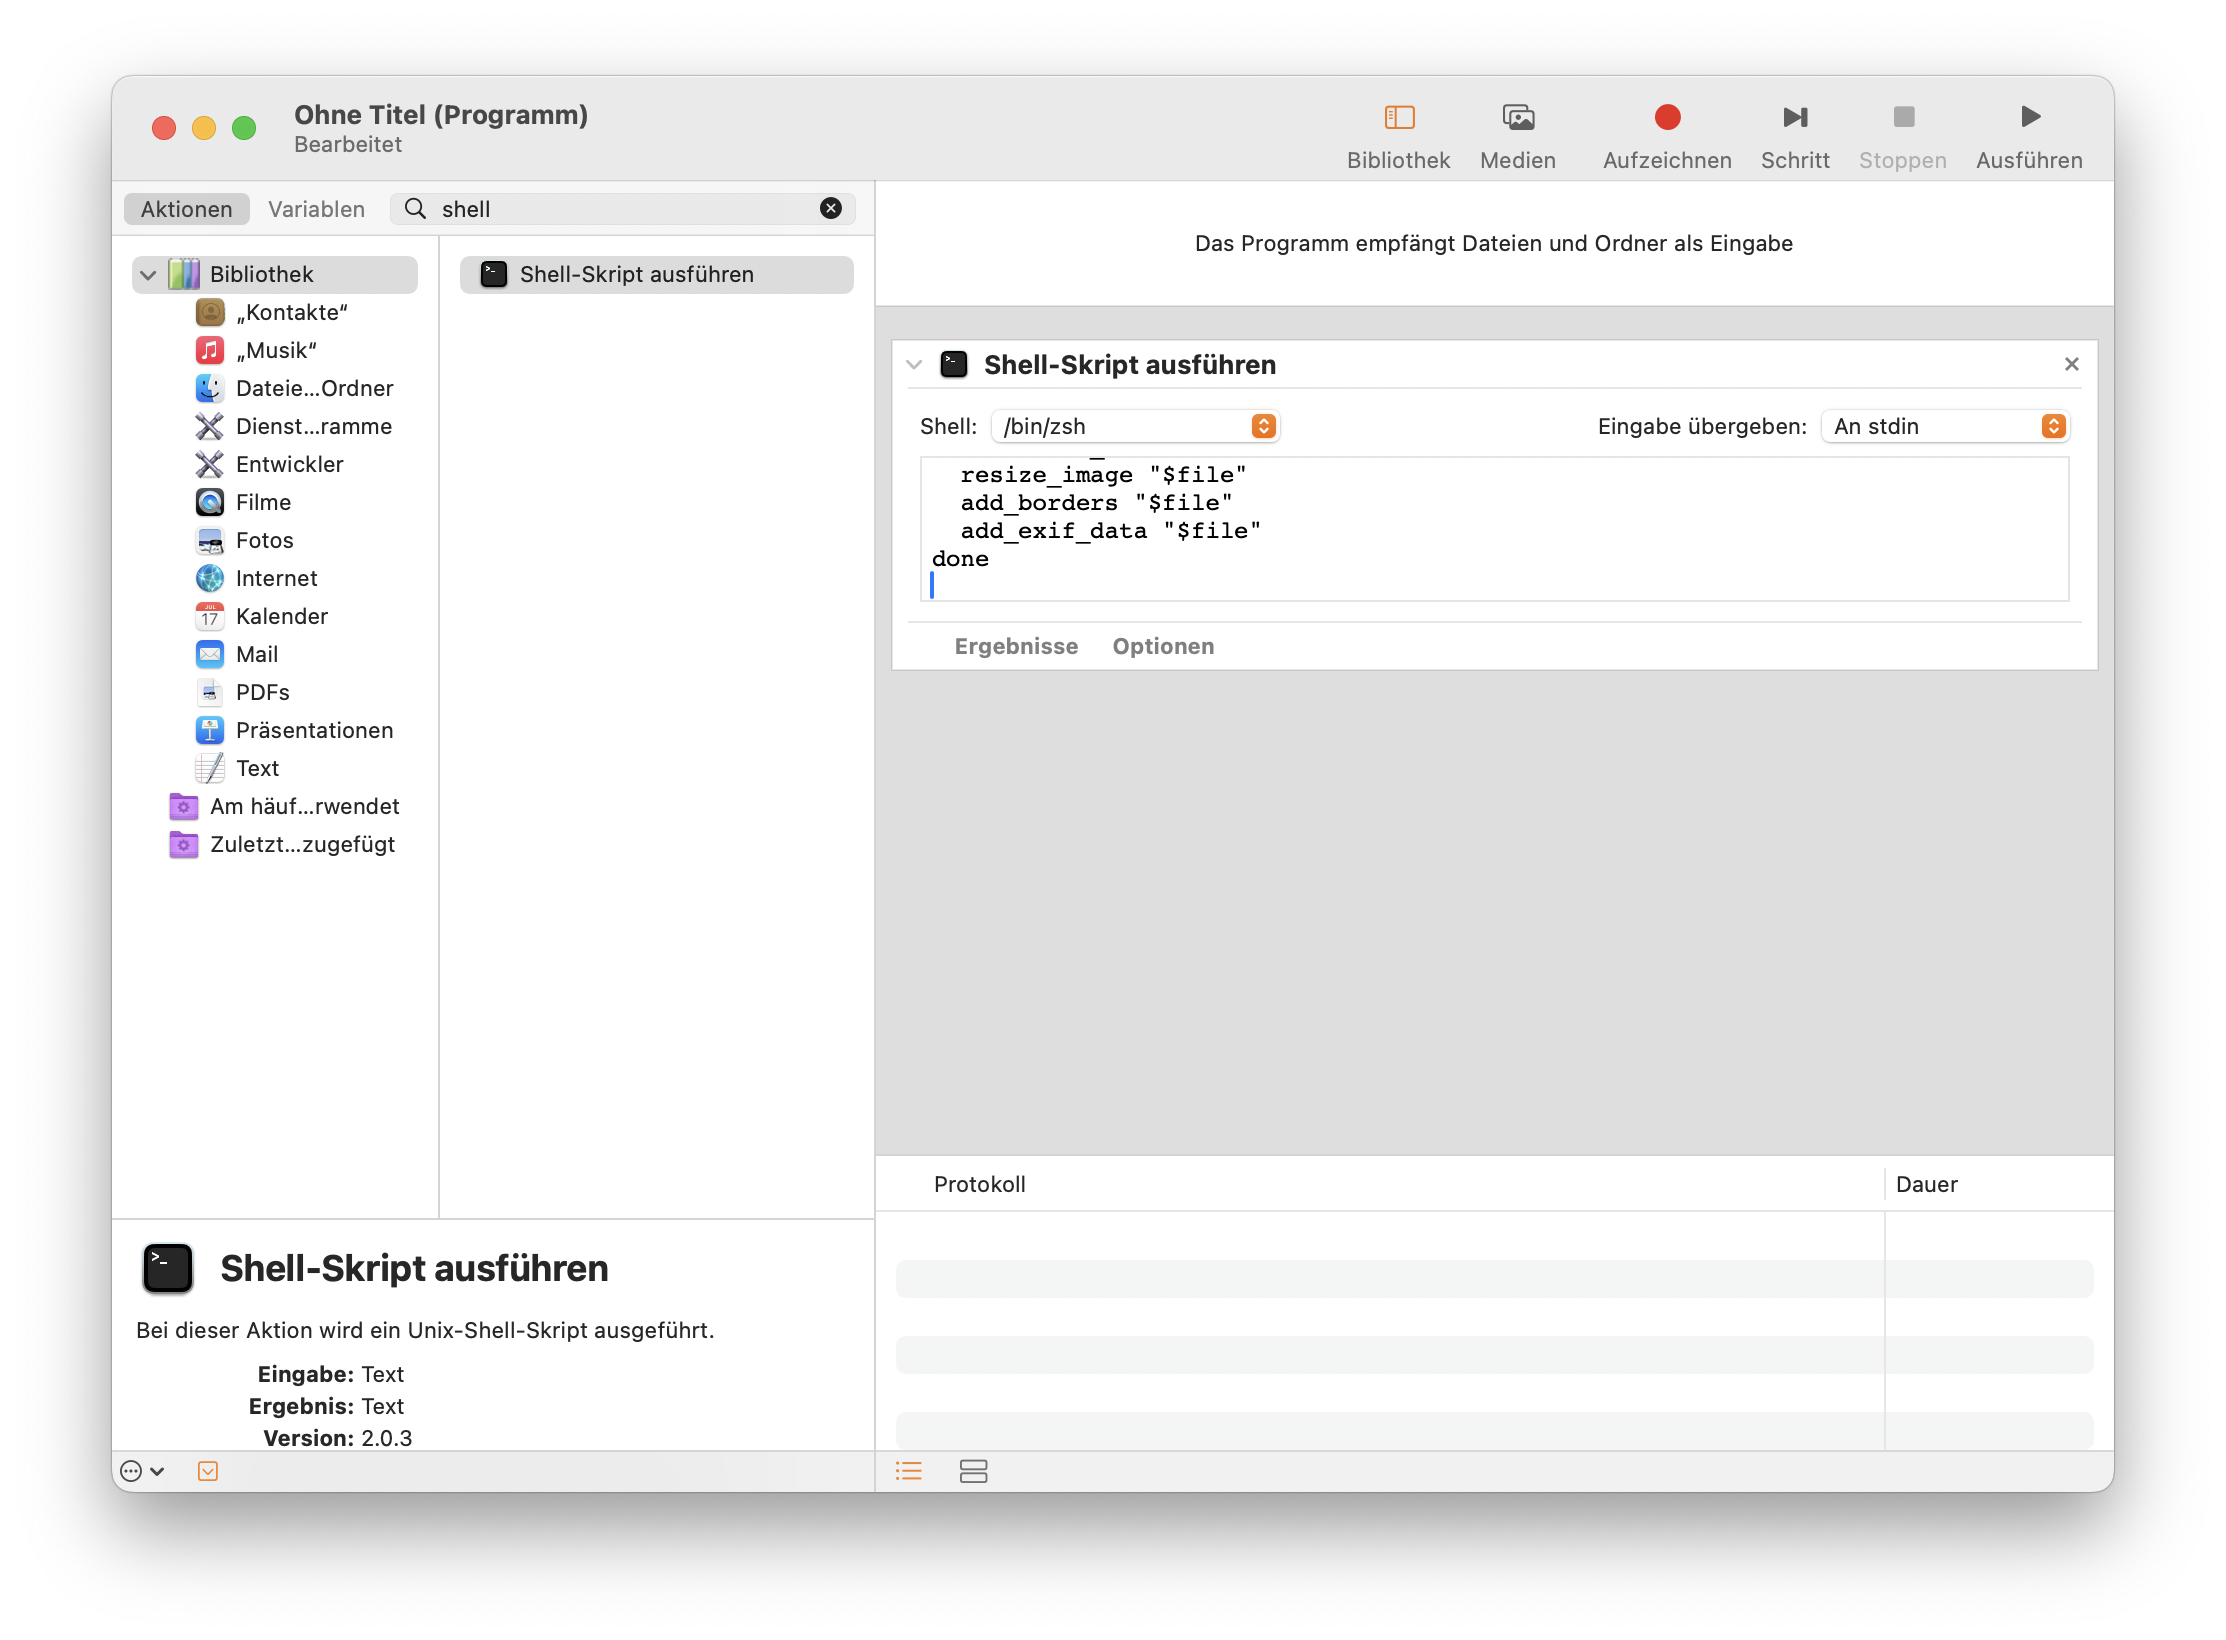Clear the shell search field
This screenshot has height=1640, width=2226.
[830, 209]
